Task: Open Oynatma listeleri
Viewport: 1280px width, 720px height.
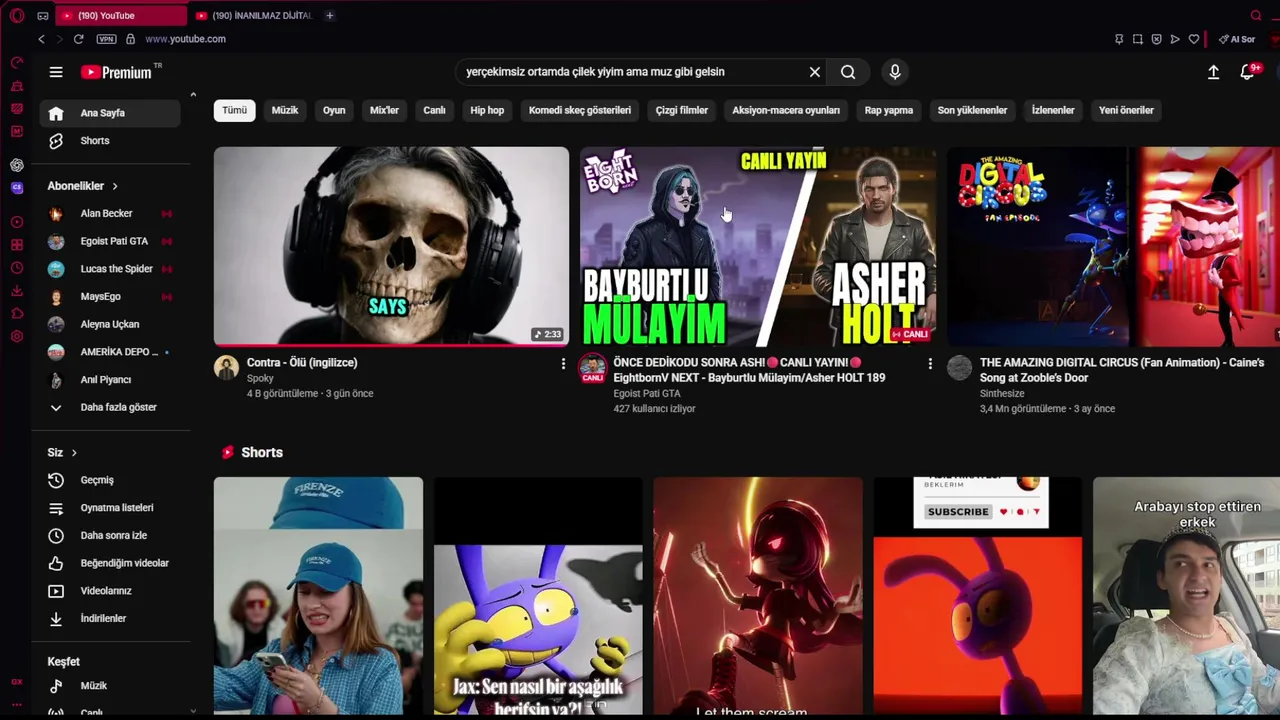Action: [110, 508]
